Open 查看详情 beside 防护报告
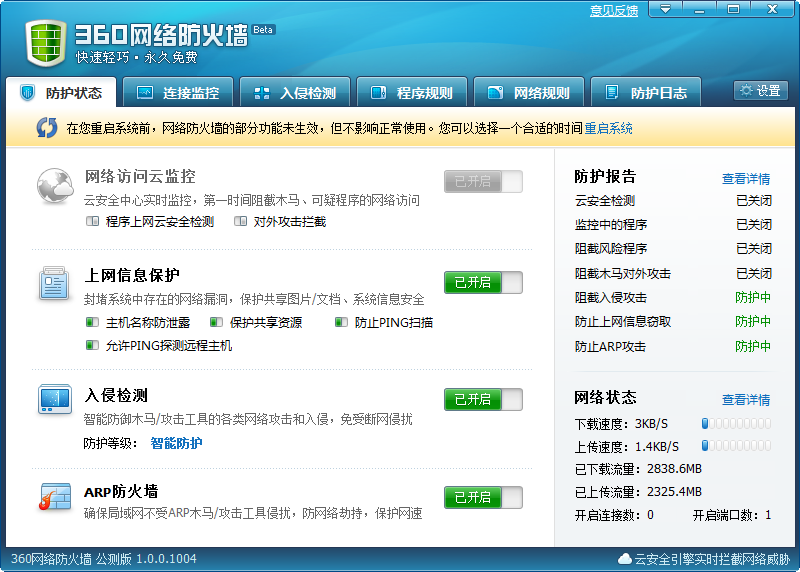 click(746, 179)
